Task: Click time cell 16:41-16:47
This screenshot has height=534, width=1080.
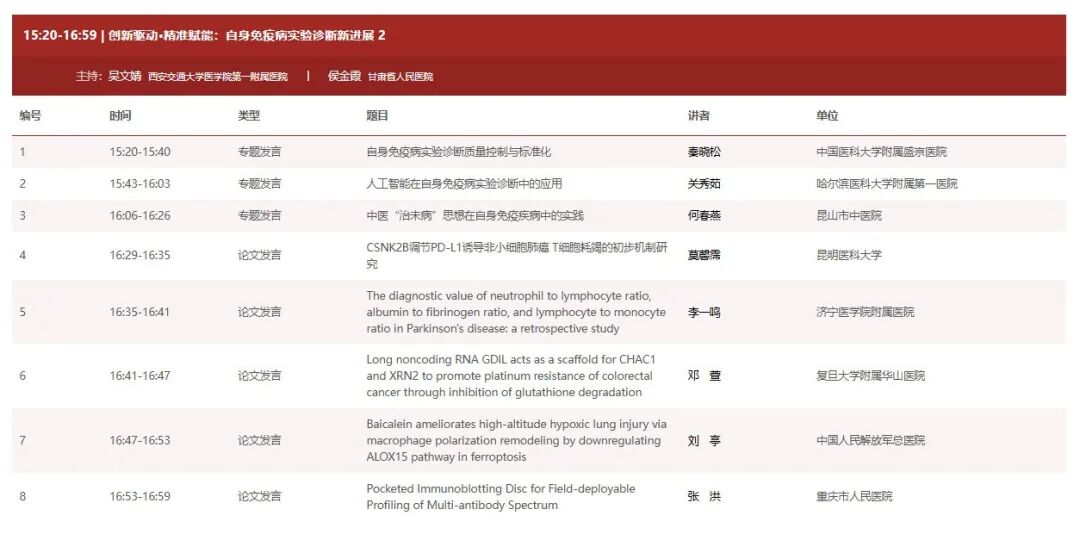Action: point(140,376)
